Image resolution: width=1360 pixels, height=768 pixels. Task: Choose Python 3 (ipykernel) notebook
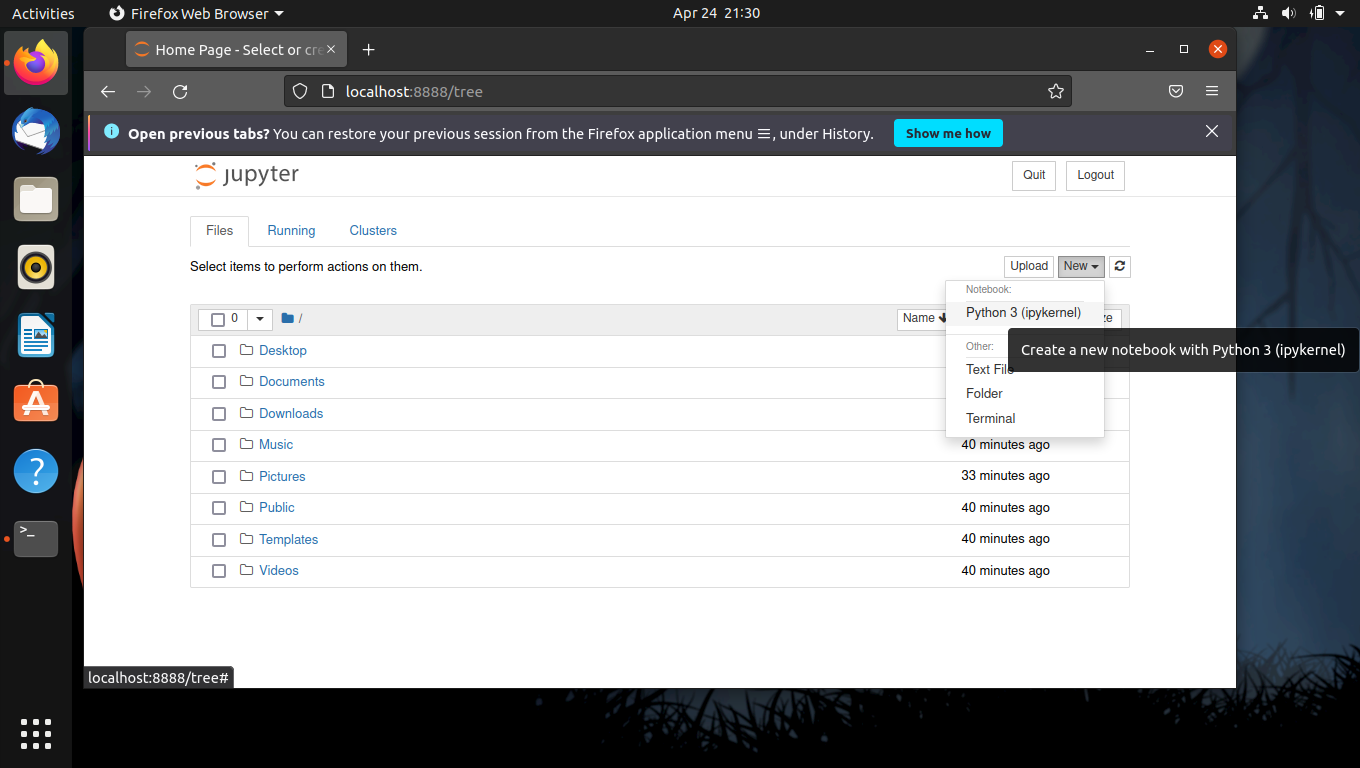pos(1024,312)
